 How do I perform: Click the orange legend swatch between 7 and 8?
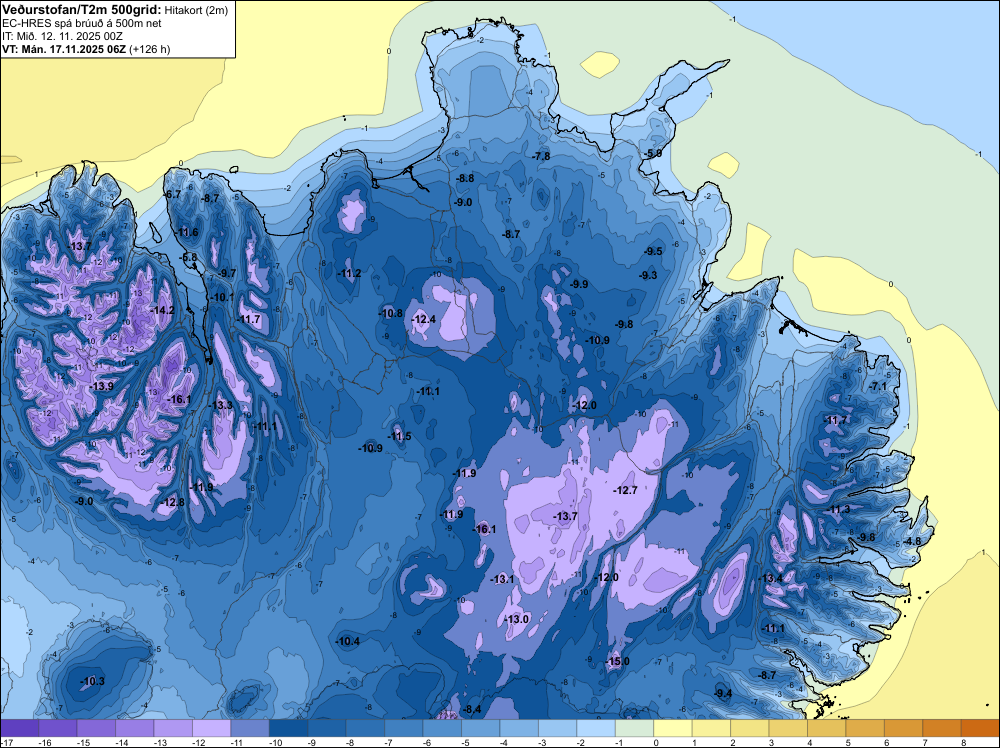[x=942, y=728]
